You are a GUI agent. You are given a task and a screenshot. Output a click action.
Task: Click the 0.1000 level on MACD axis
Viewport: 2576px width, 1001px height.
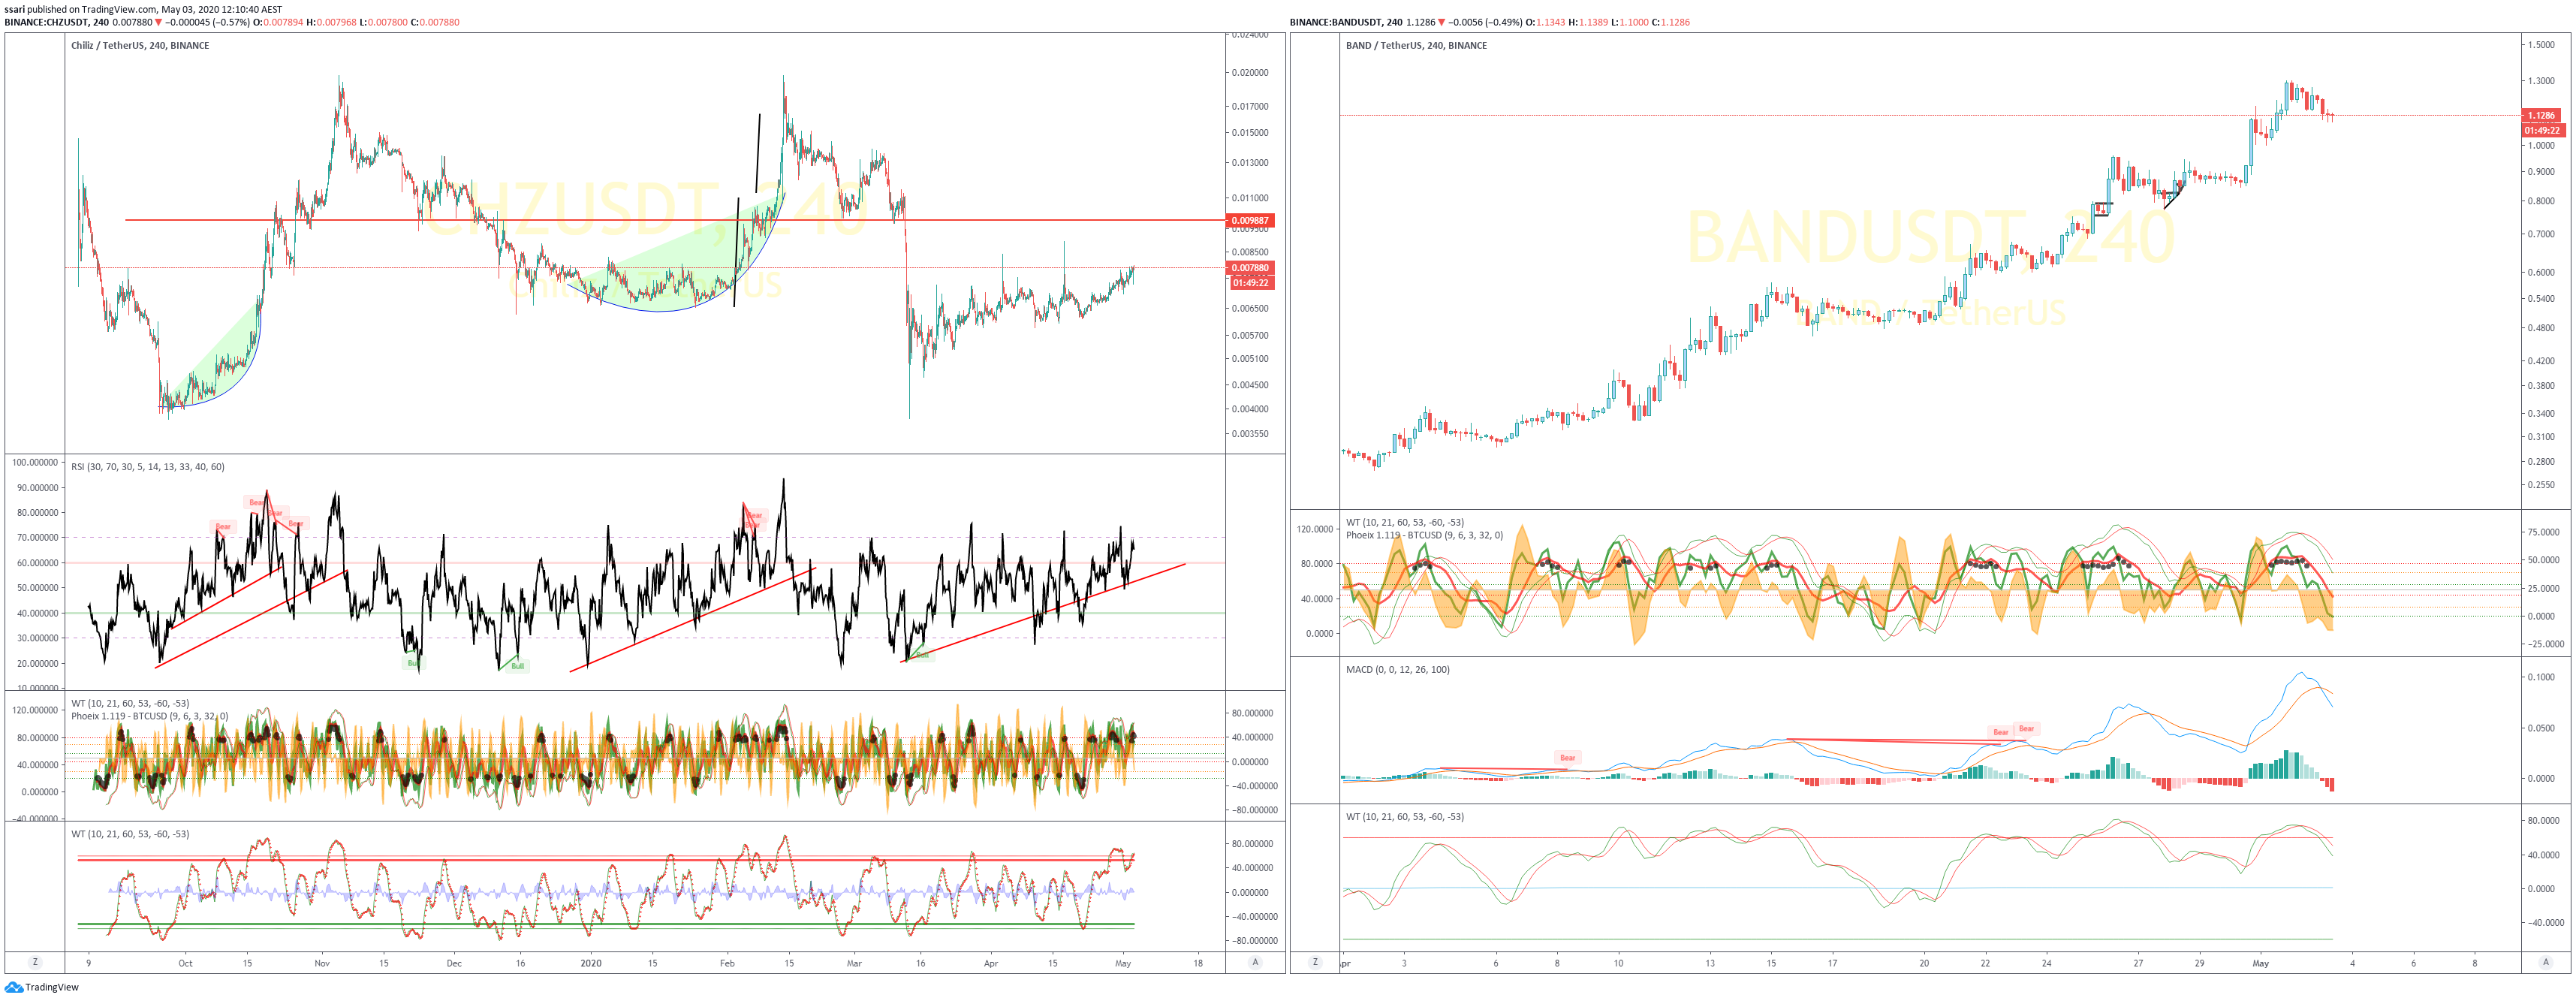(2541, 677)
